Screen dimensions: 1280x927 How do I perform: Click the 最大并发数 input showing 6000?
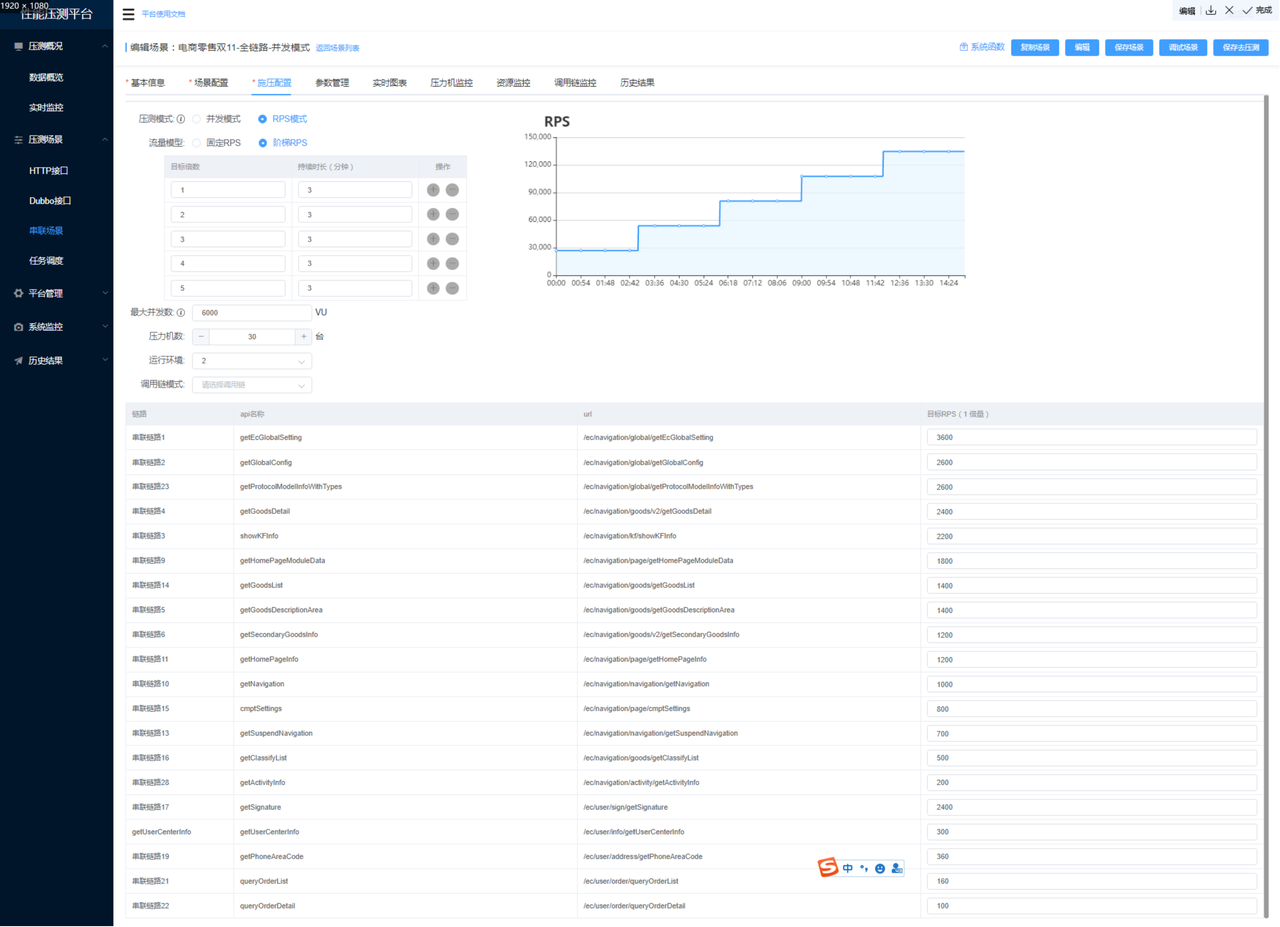(252, 313)
